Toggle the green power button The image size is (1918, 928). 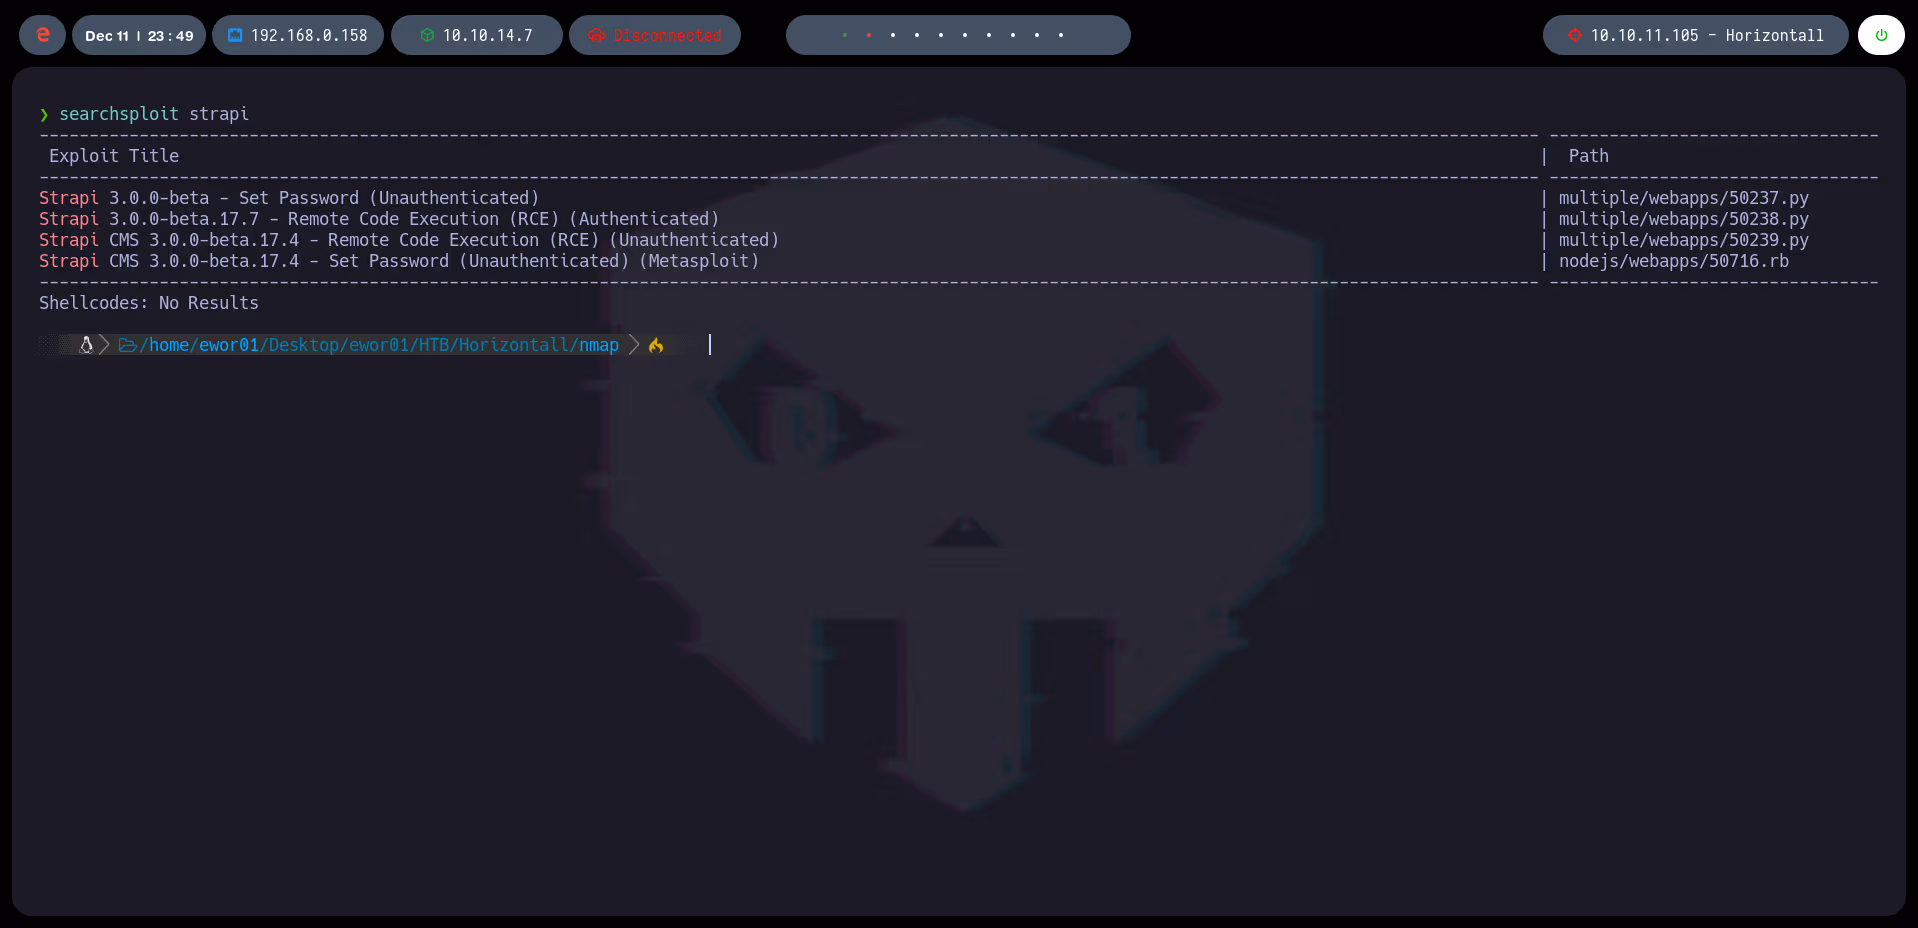pos(1881,35)
